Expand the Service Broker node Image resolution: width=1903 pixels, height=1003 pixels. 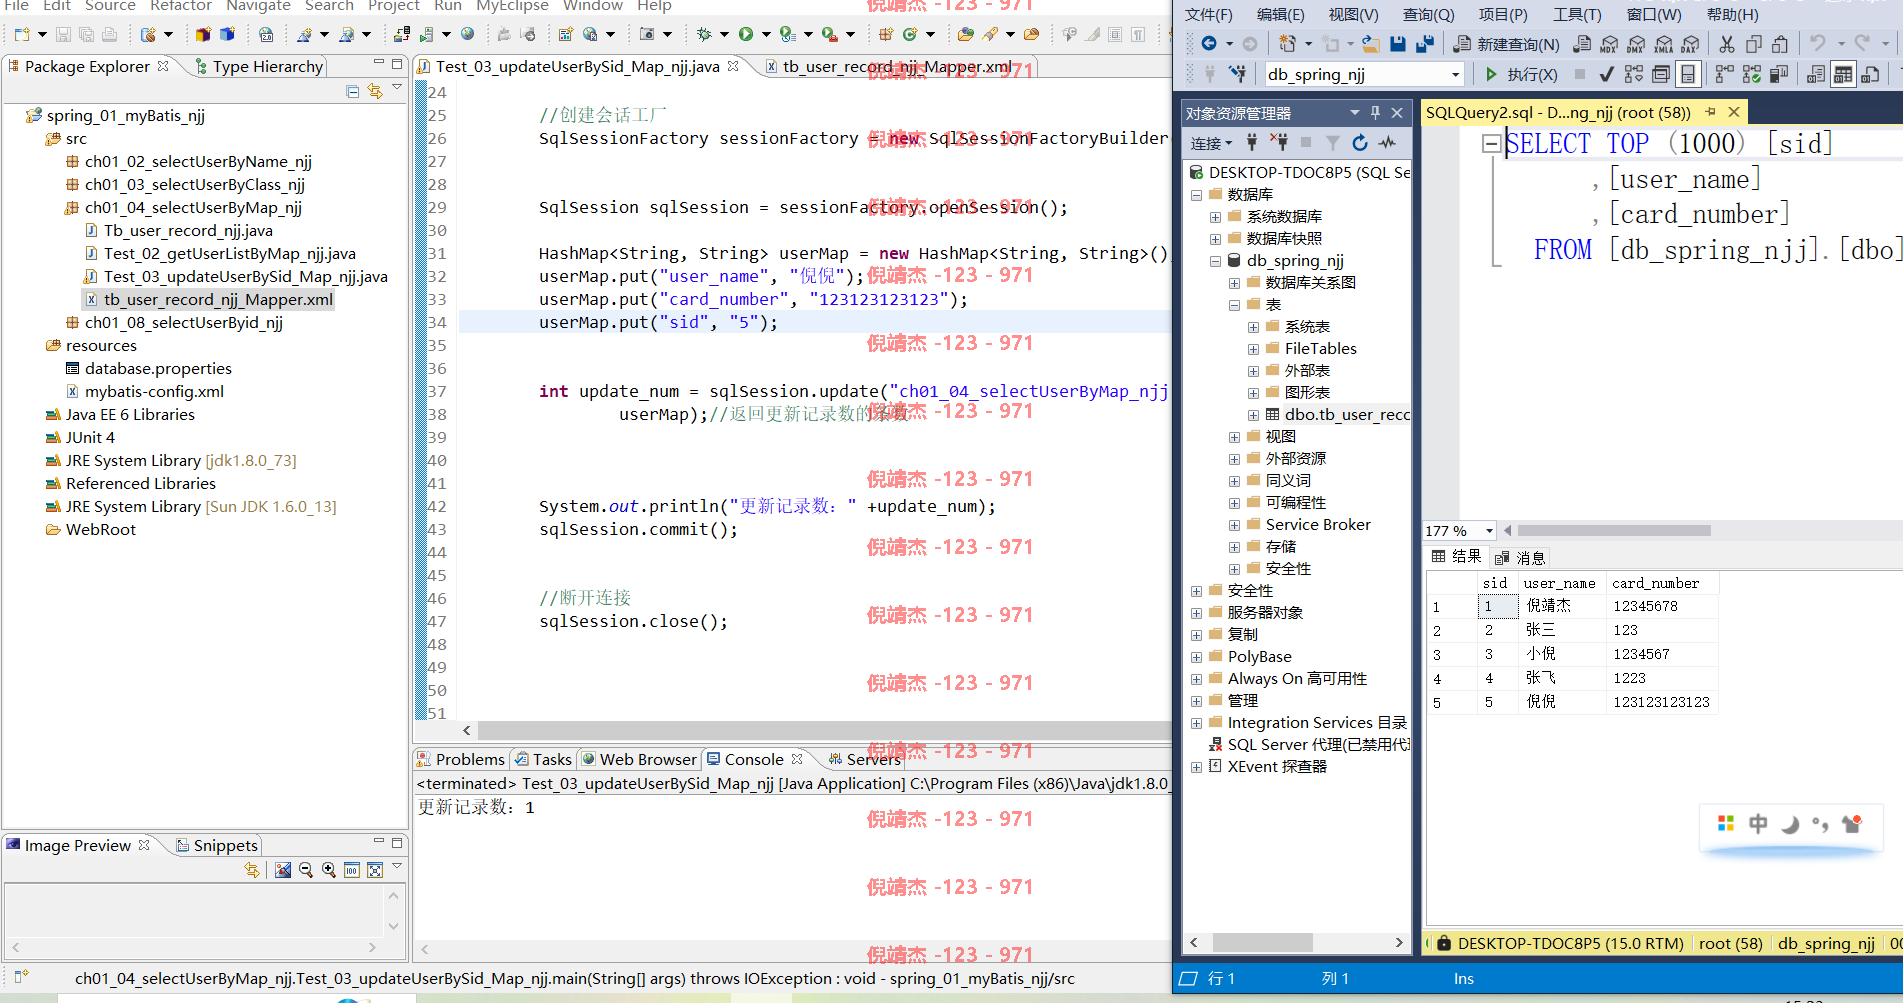pyautogui.click(x=1234, y=525)
